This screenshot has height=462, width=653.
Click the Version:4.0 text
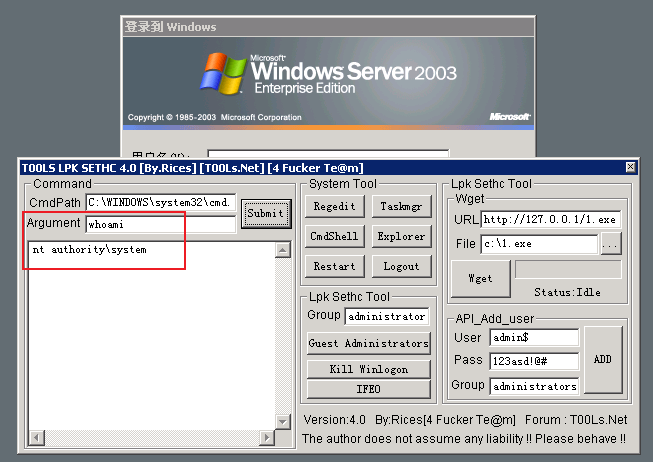click(x=334, y=420)
